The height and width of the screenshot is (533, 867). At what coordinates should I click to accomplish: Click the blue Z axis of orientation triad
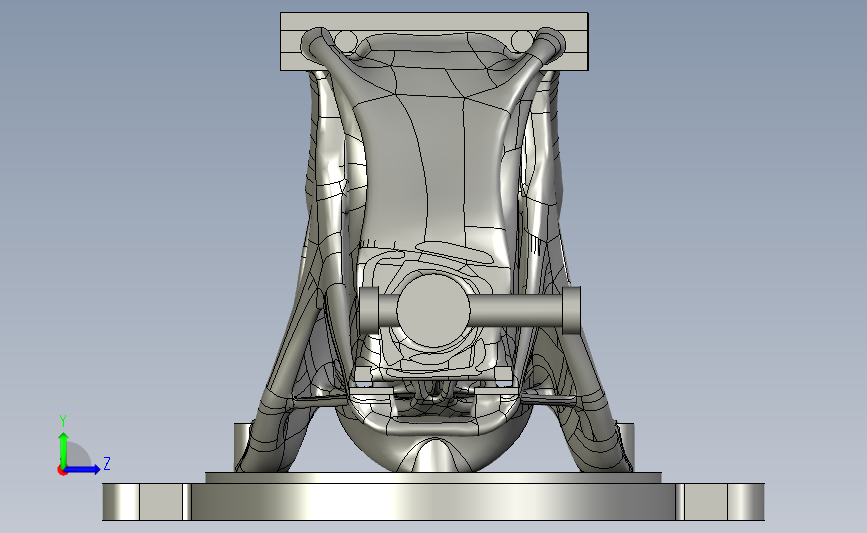(x=82, y=470)
